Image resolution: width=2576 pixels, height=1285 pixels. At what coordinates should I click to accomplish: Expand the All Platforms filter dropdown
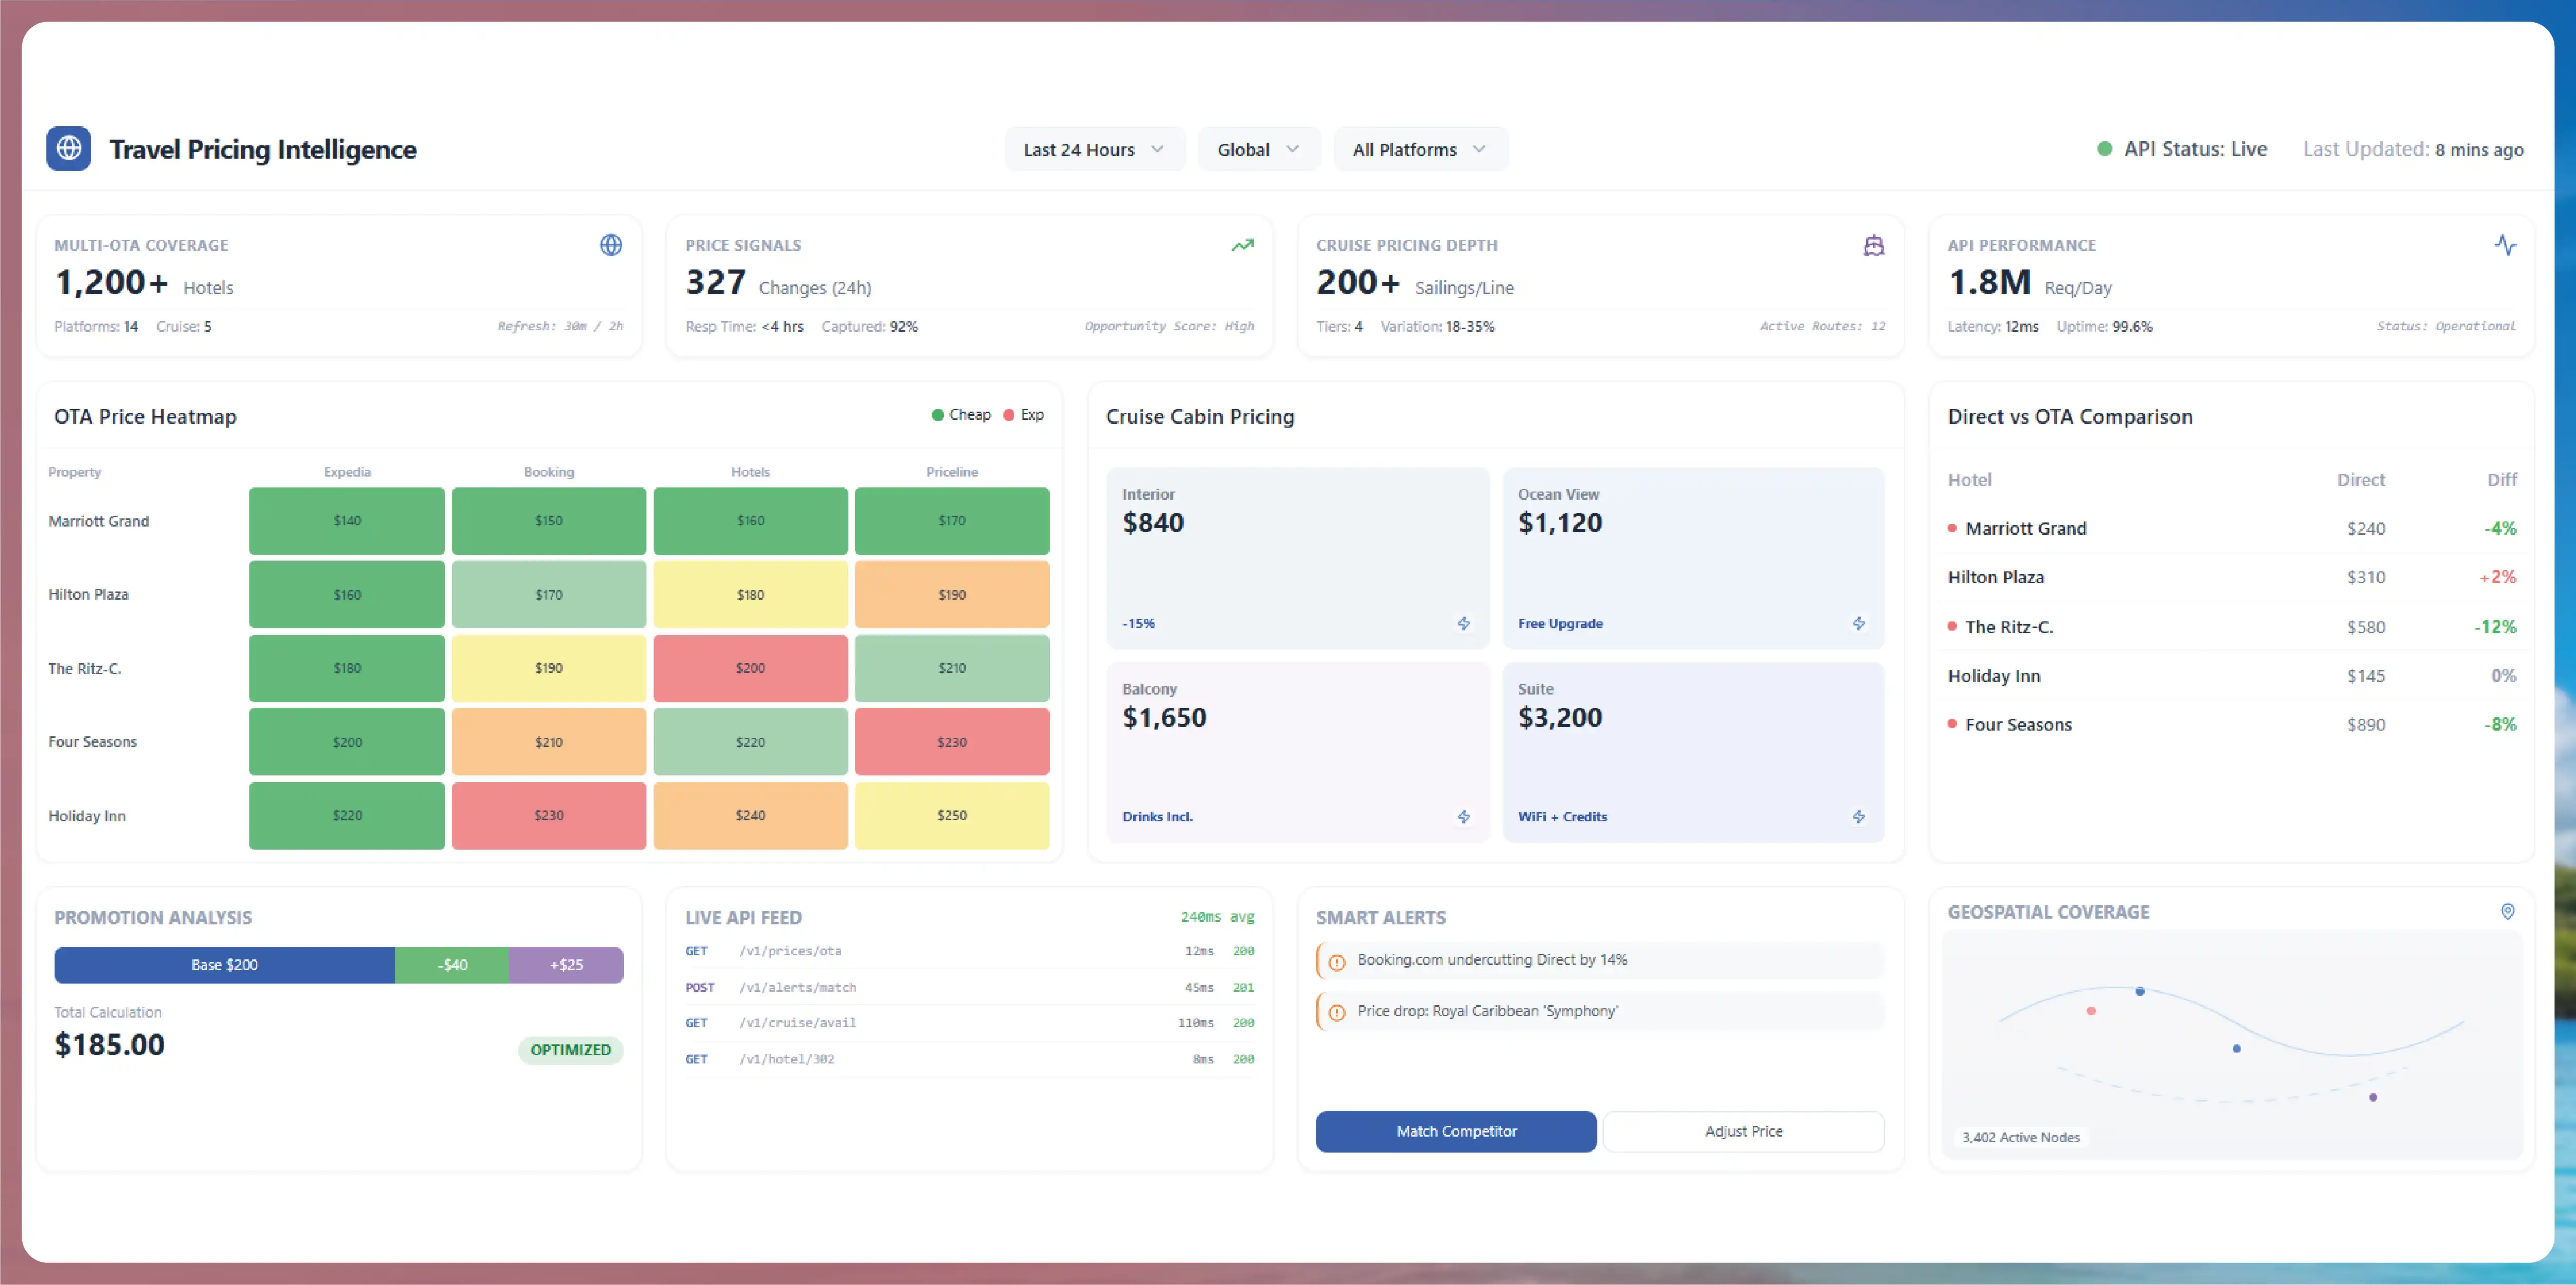(x=1420, y=149)
